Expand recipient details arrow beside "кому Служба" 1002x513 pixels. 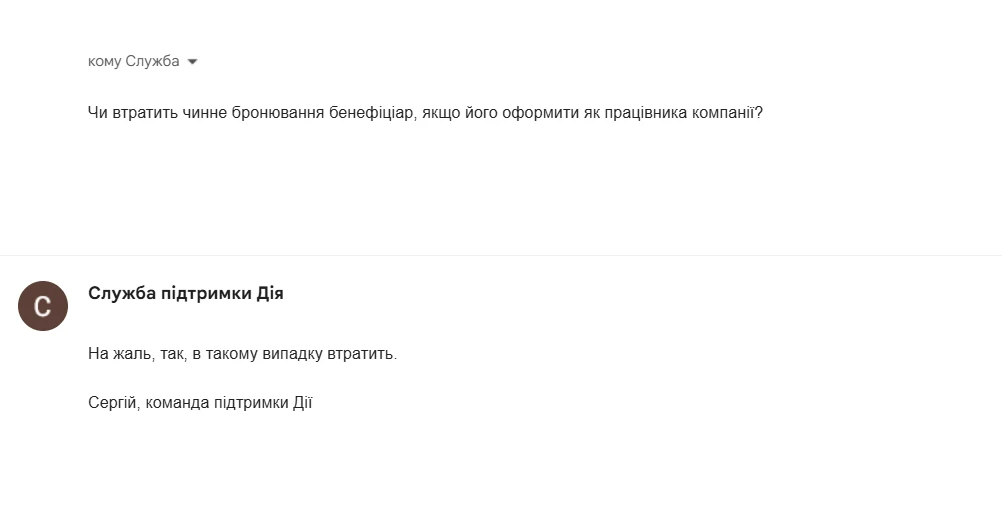[x=192, y=62]
